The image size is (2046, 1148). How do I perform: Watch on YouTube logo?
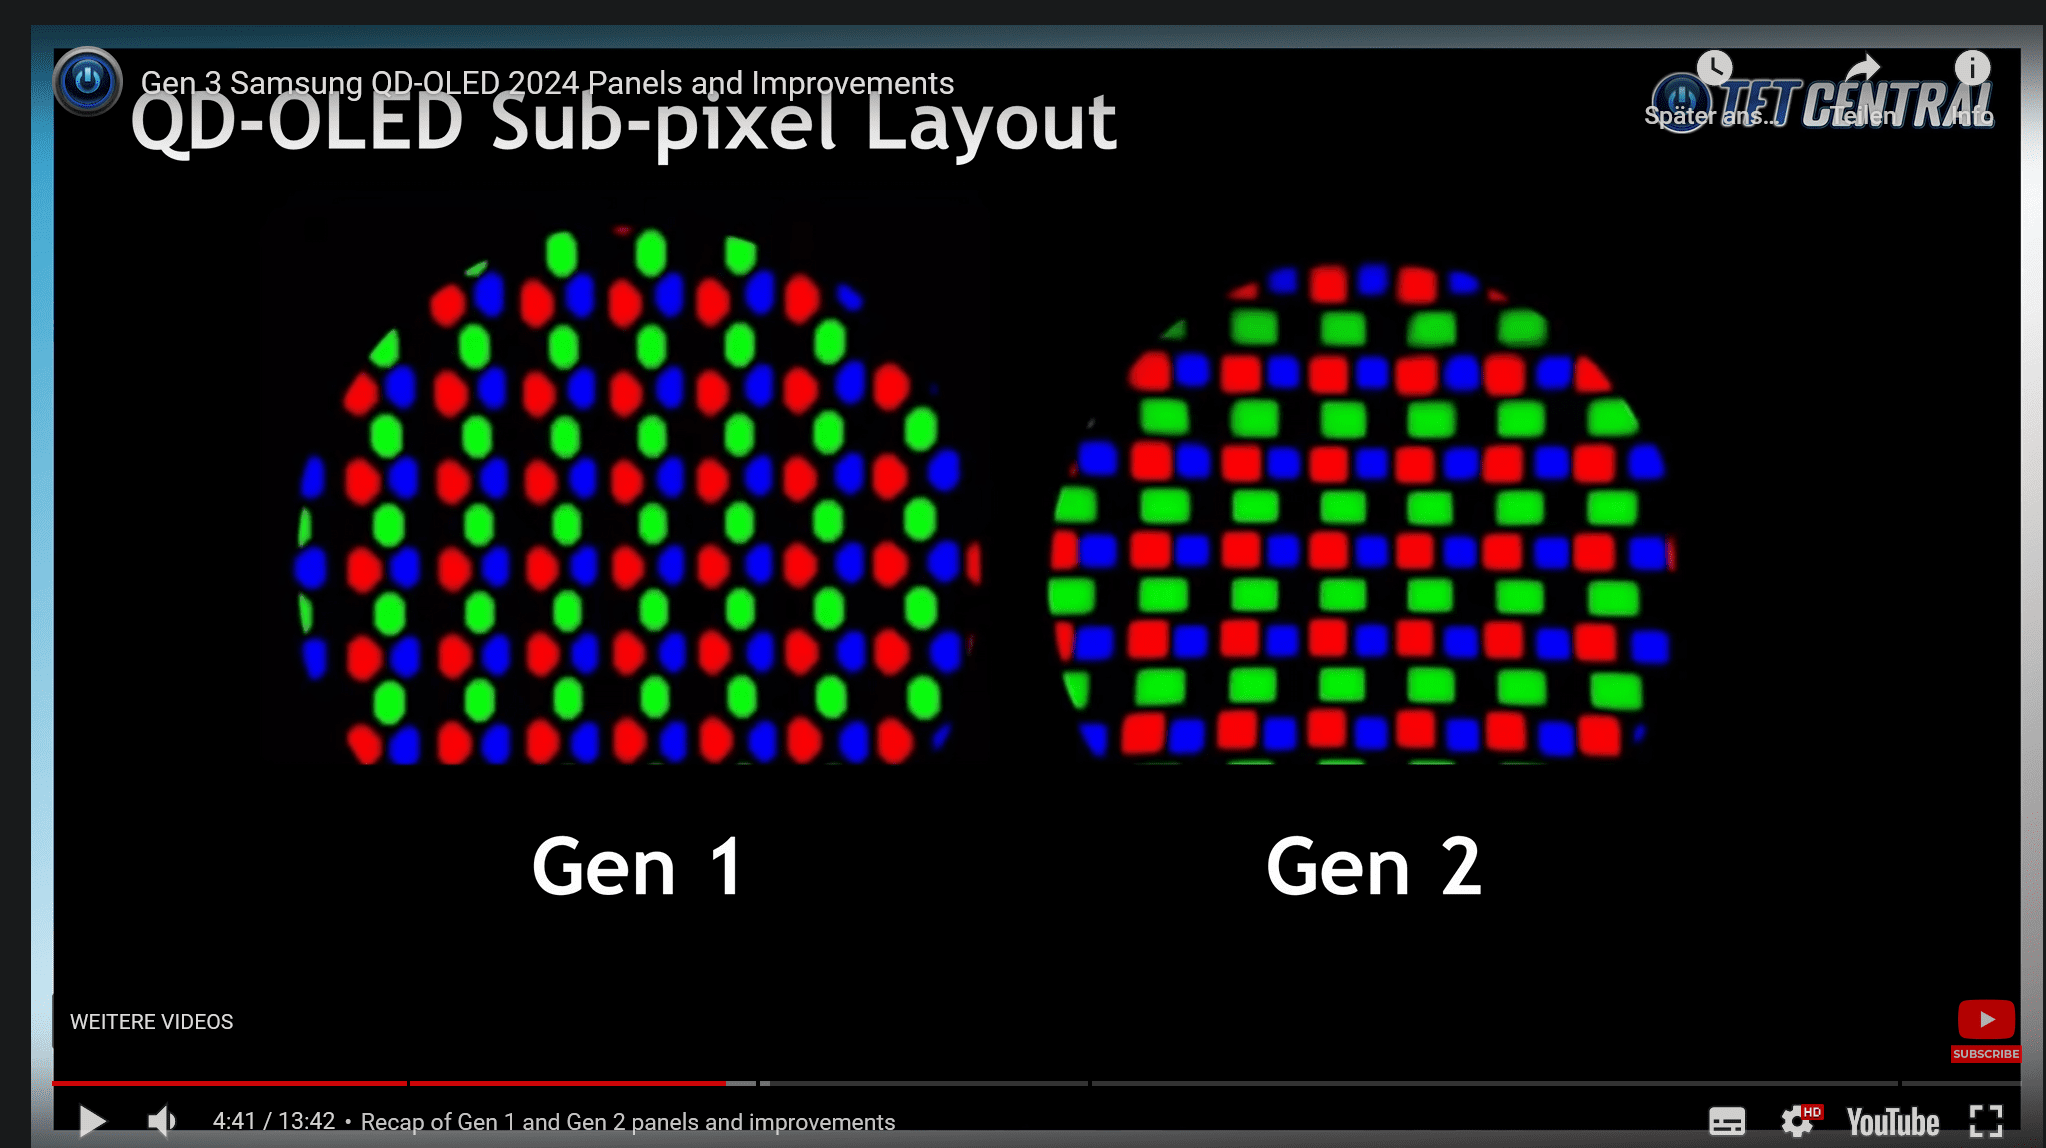[1892, 1122]
